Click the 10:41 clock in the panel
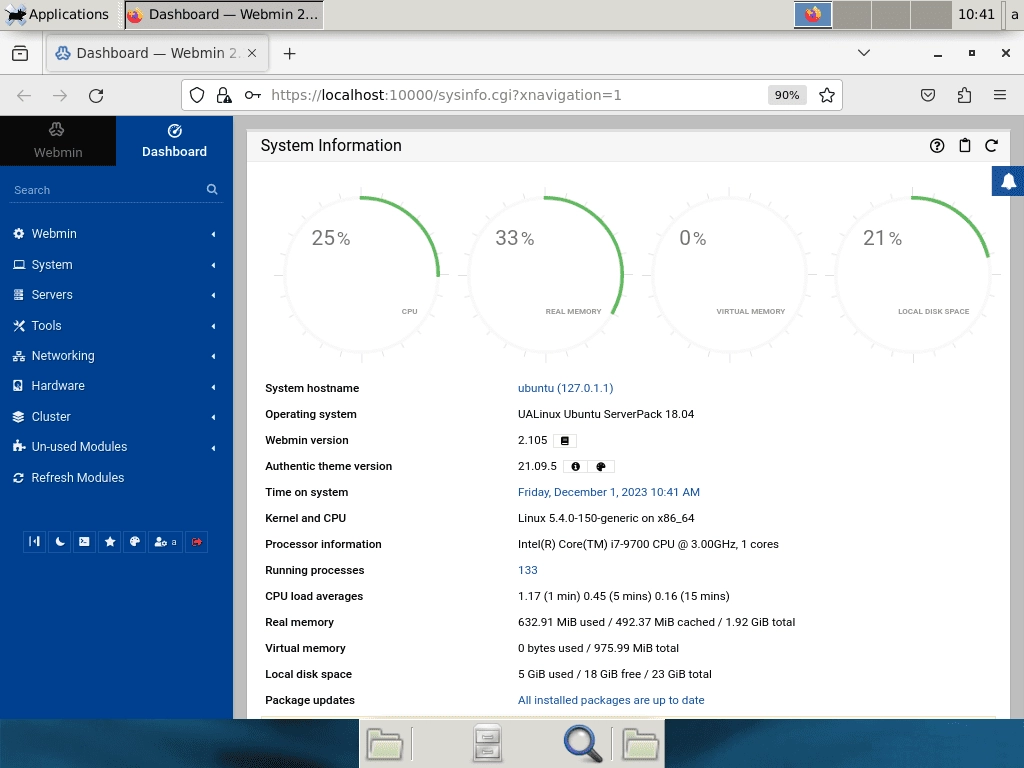The width and height of the screenshot is (1024, 768). pos(976,14)
